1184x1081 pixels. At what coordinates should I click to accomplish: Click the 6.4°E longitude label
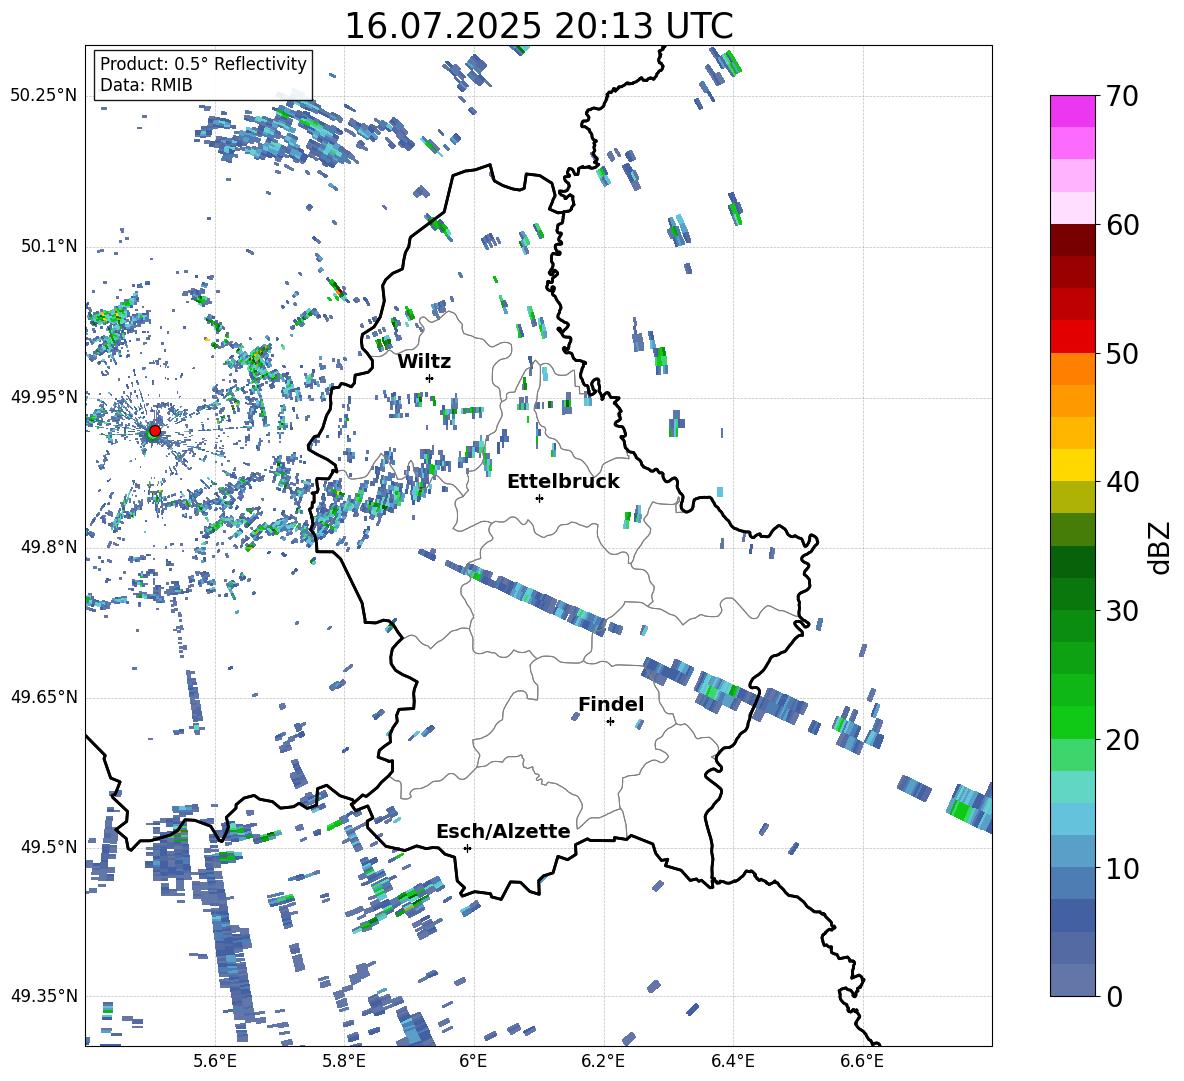point(732,1061)
